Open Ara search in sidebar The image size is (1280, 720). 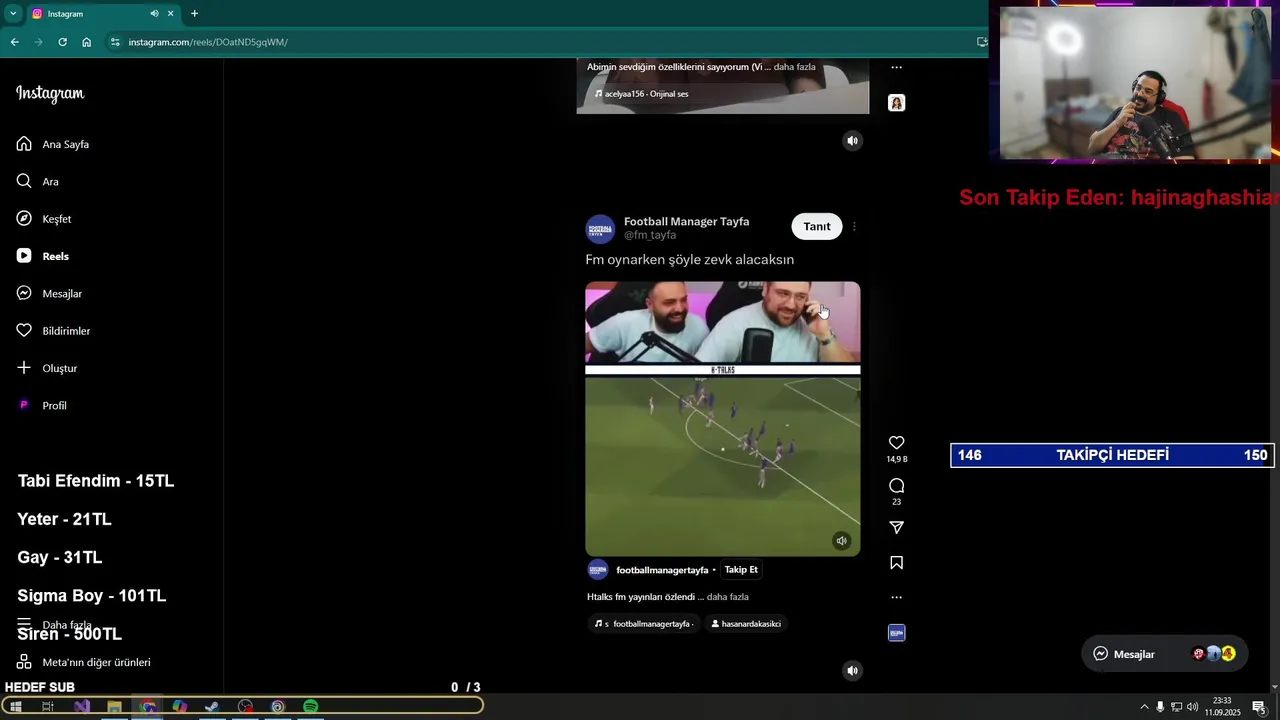(x=38, y=181)
